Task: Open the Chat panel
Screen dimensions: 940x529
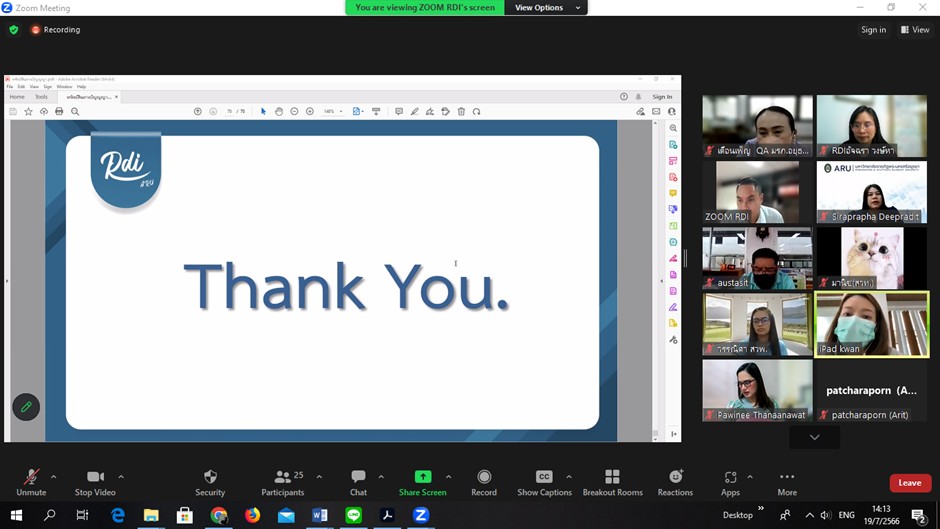Action: (x=358, y=483)
